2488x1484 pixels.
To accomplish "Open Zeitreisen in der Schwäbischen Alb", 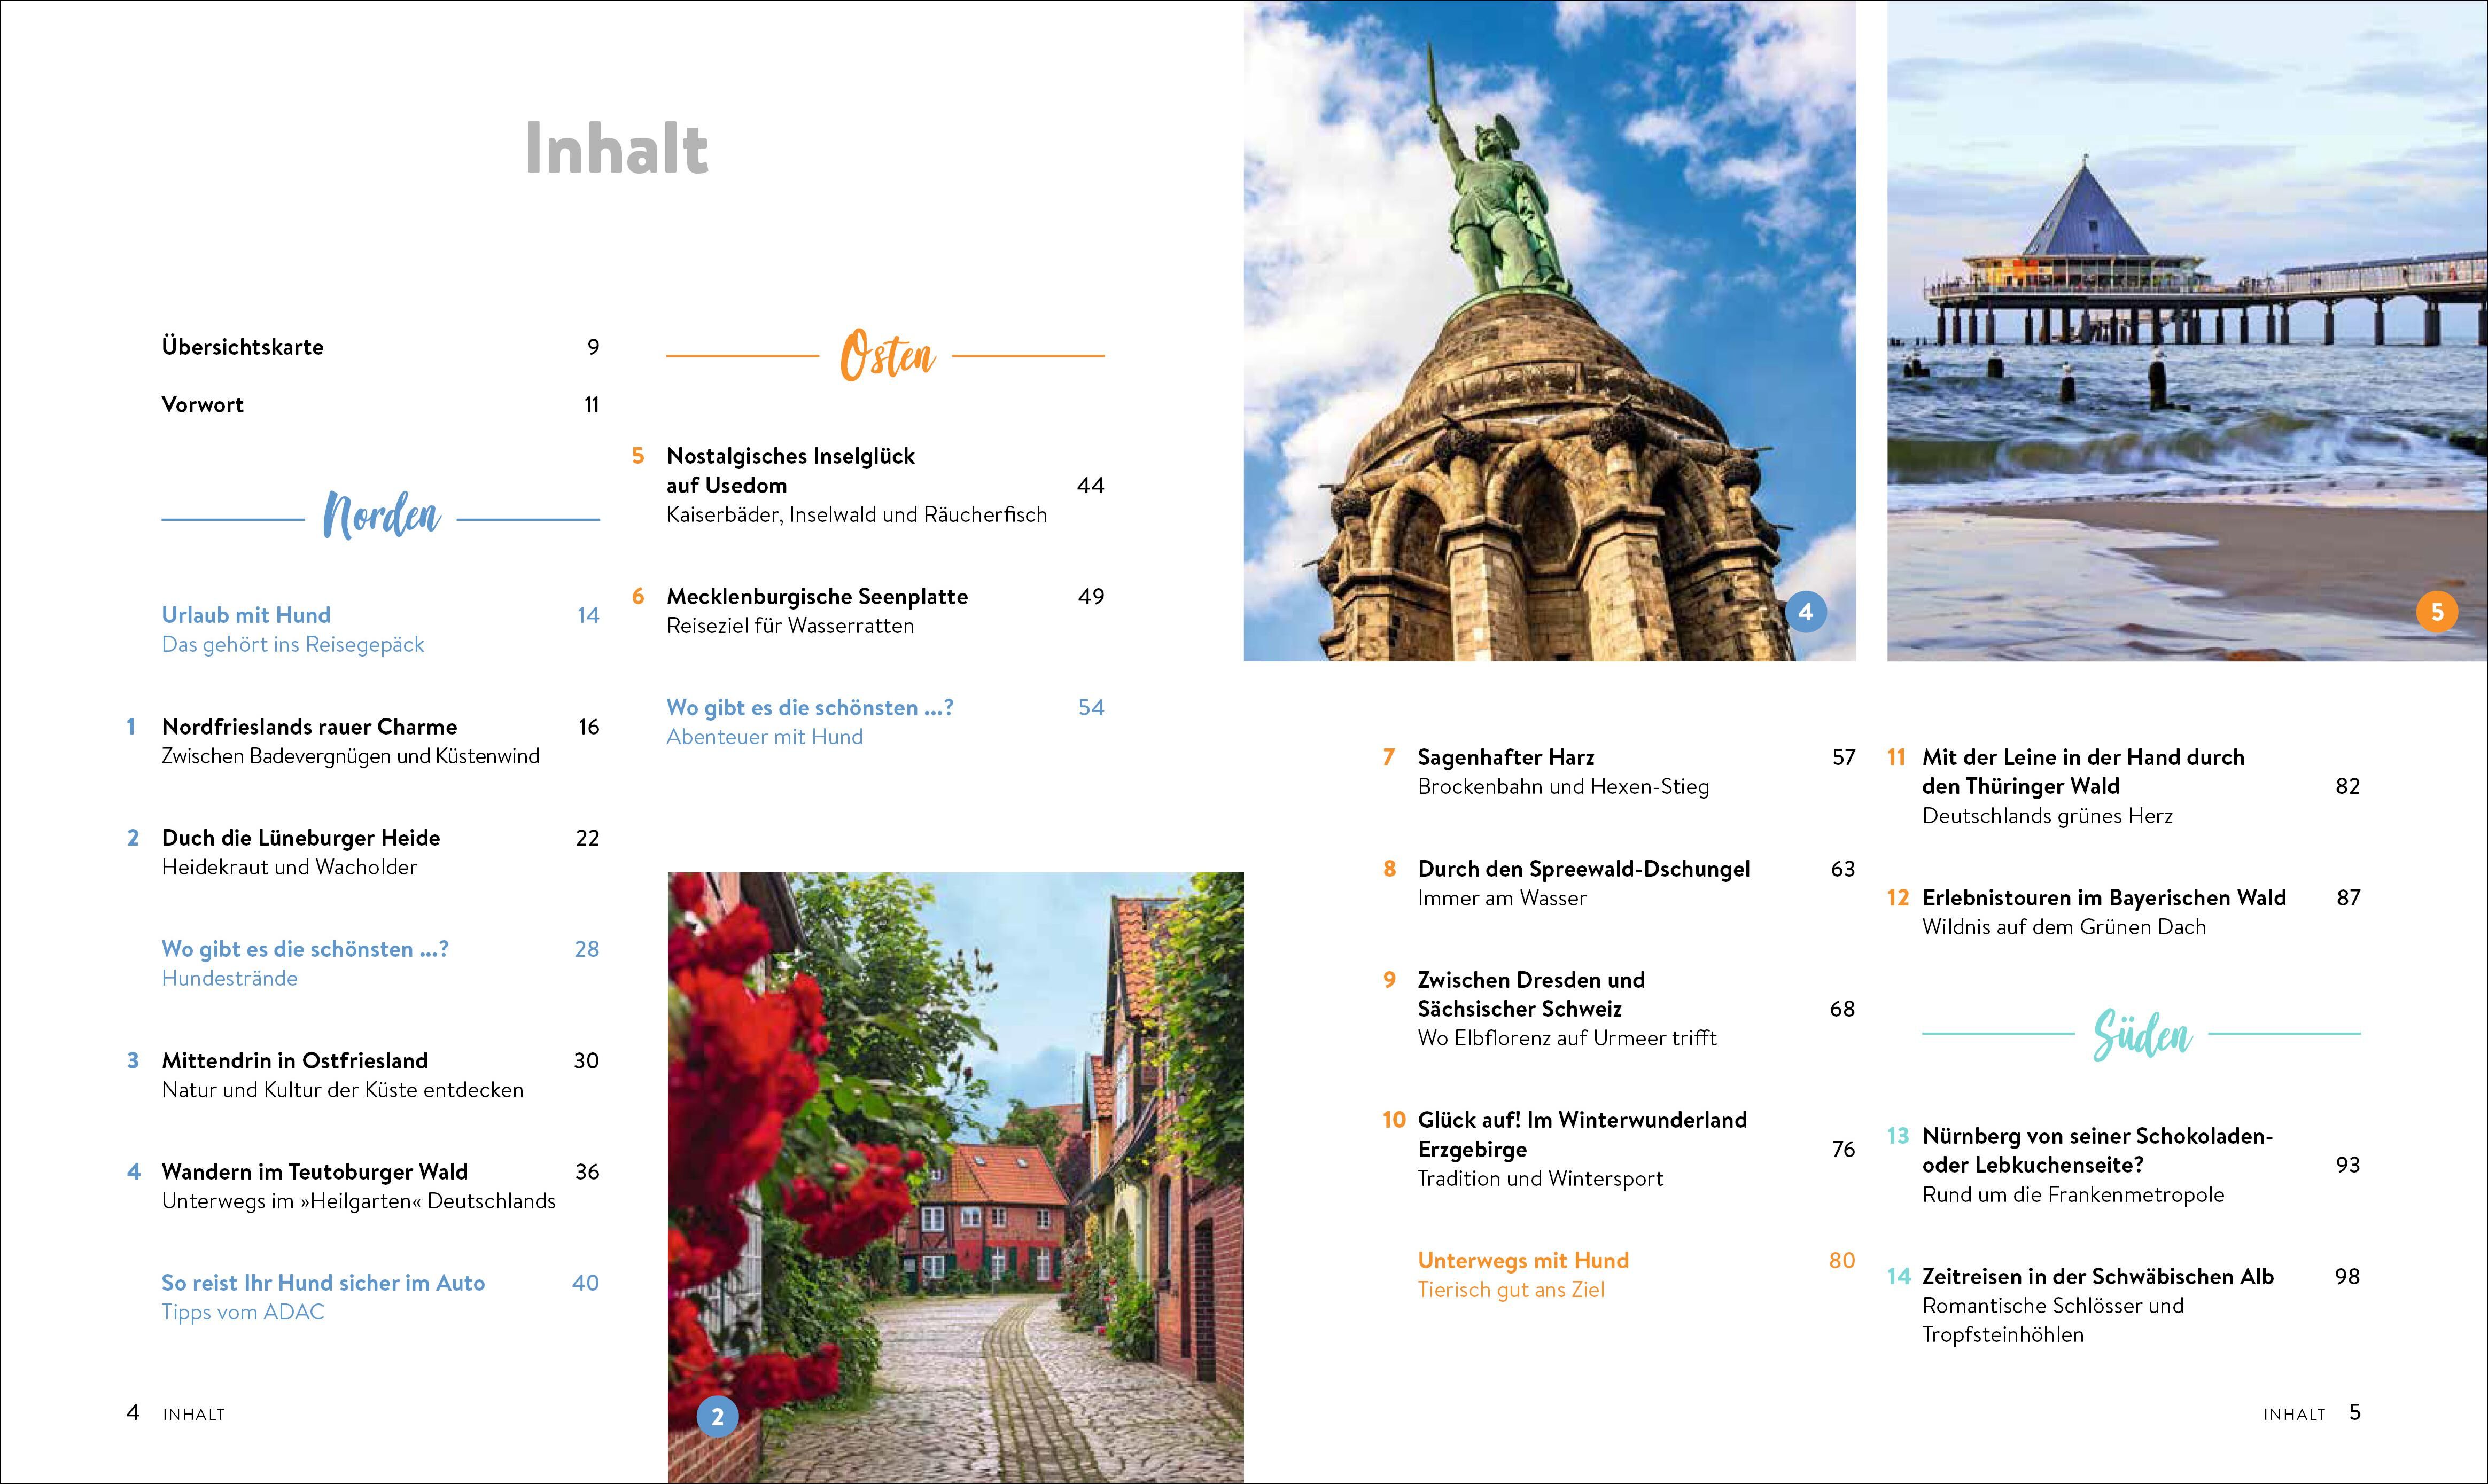I will tap(2097, 1276).
